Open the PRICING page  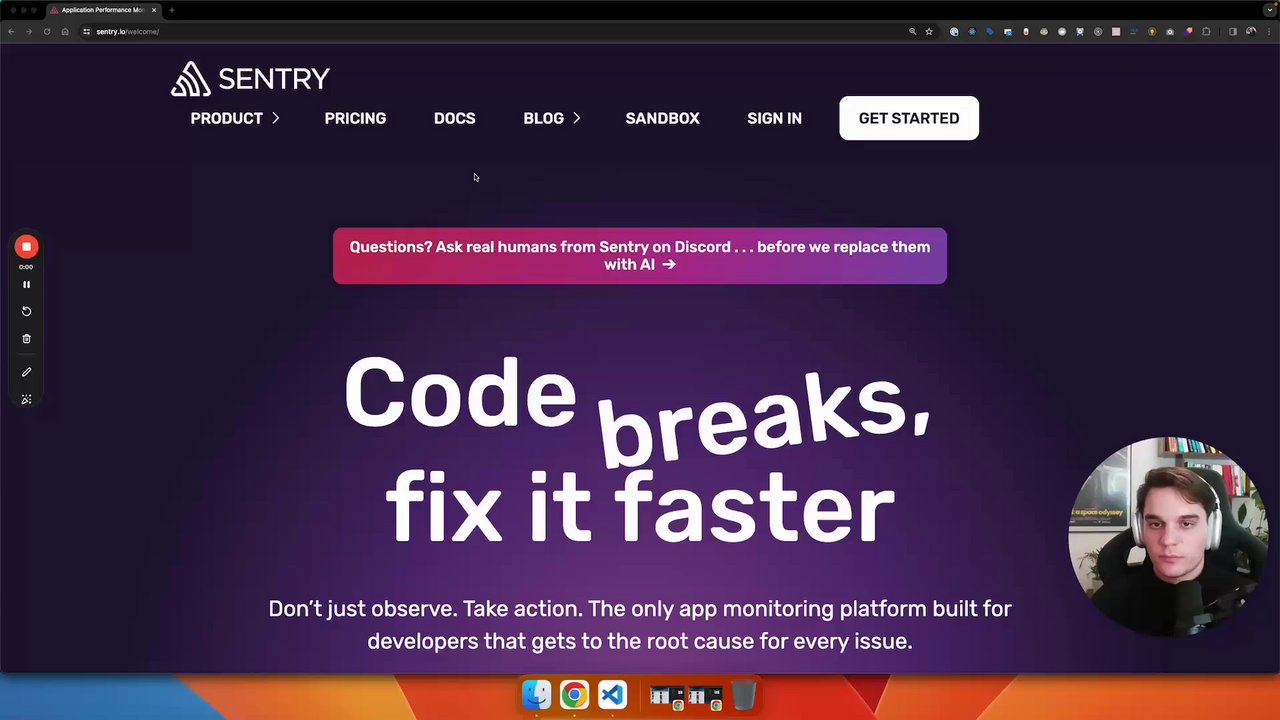click(x=355, y=118)
